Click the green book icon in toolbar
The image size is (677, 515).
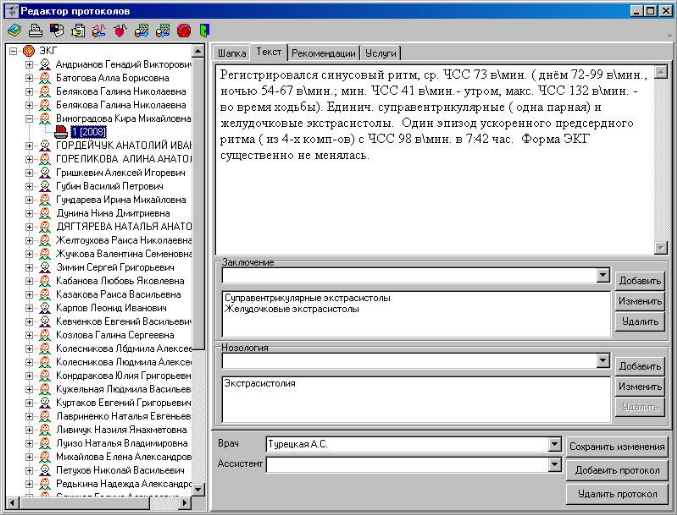13,30
